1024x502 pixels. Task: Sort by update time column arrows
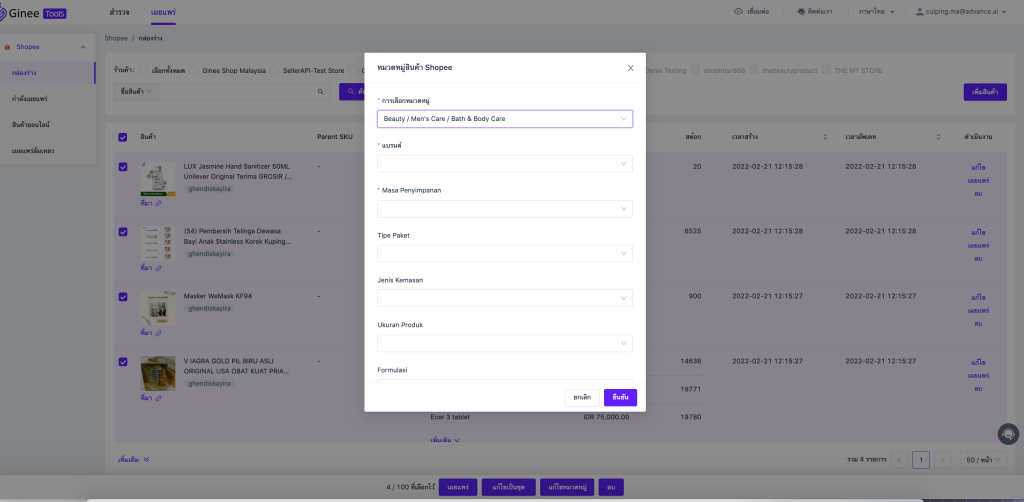coord(938,137)
